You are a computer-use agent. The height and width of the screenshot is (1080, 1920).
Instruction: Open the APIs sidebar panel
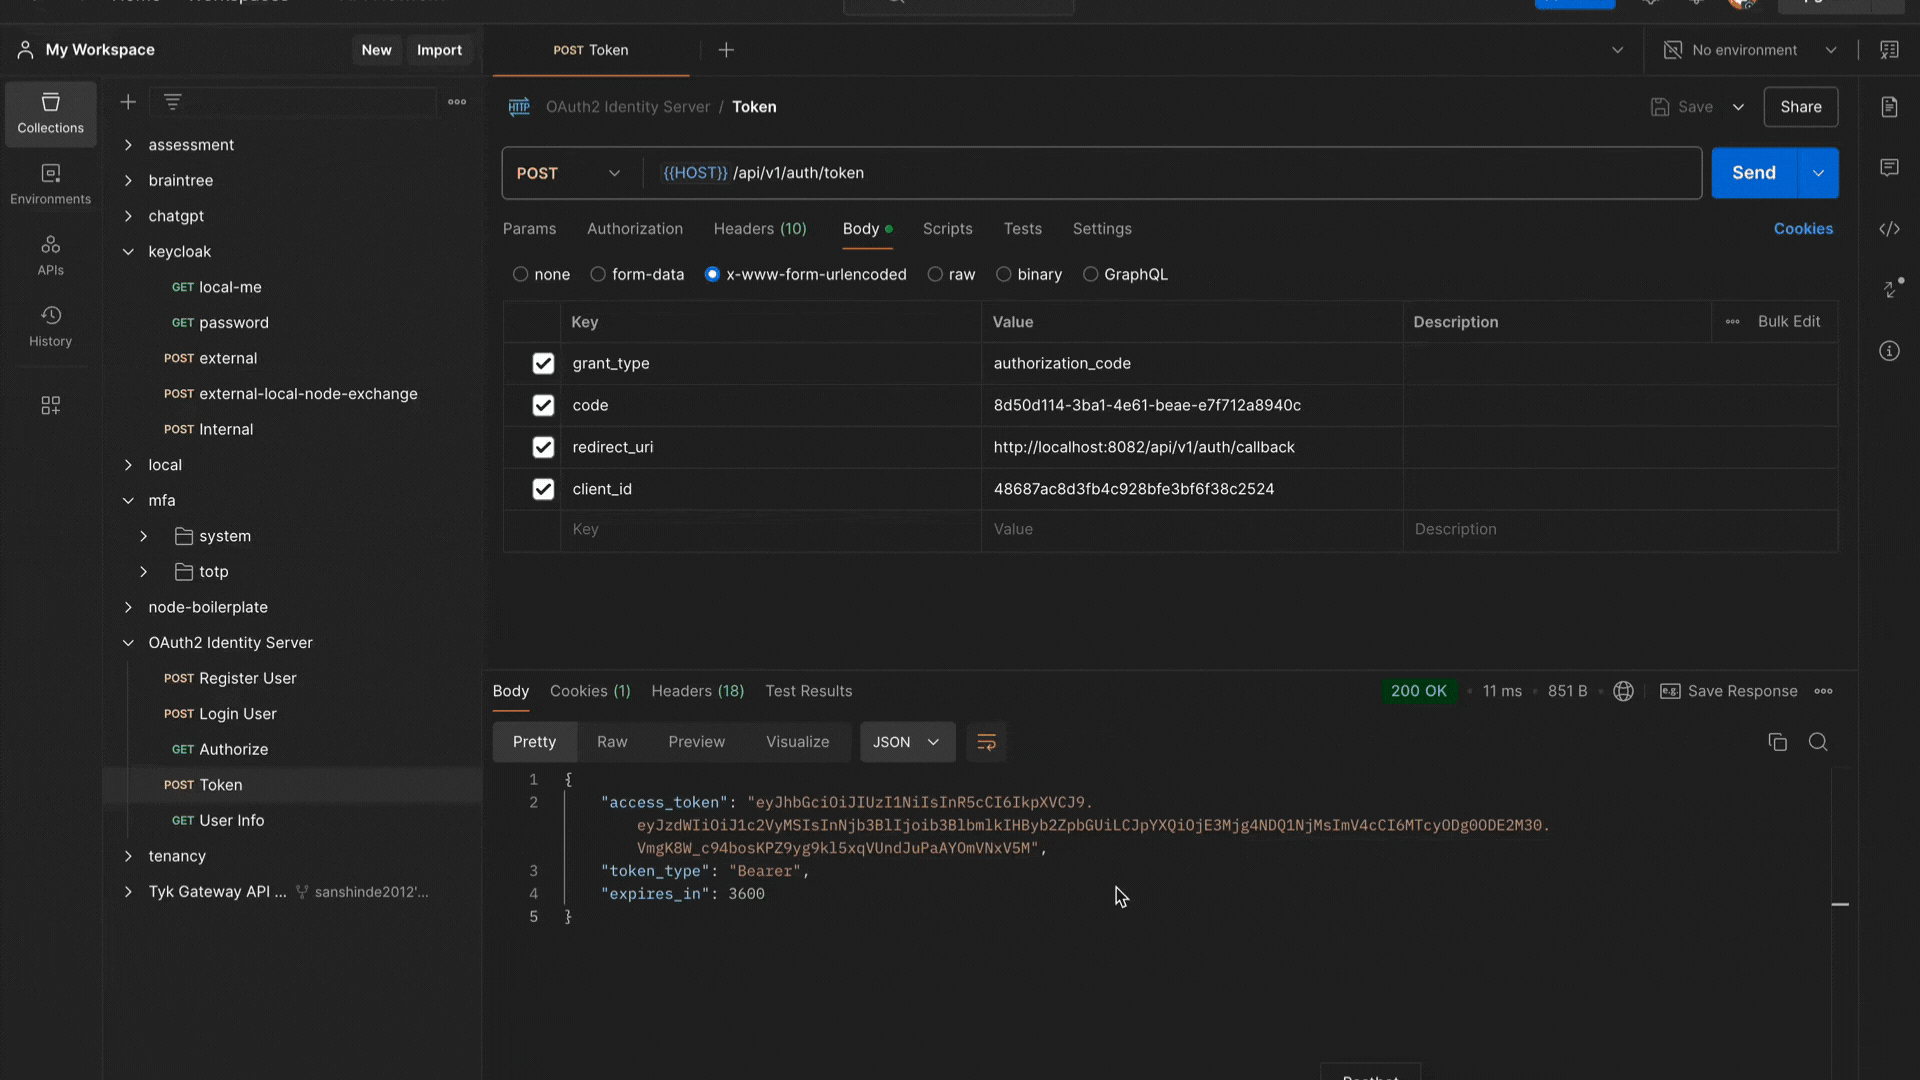(x=50, y=255)
